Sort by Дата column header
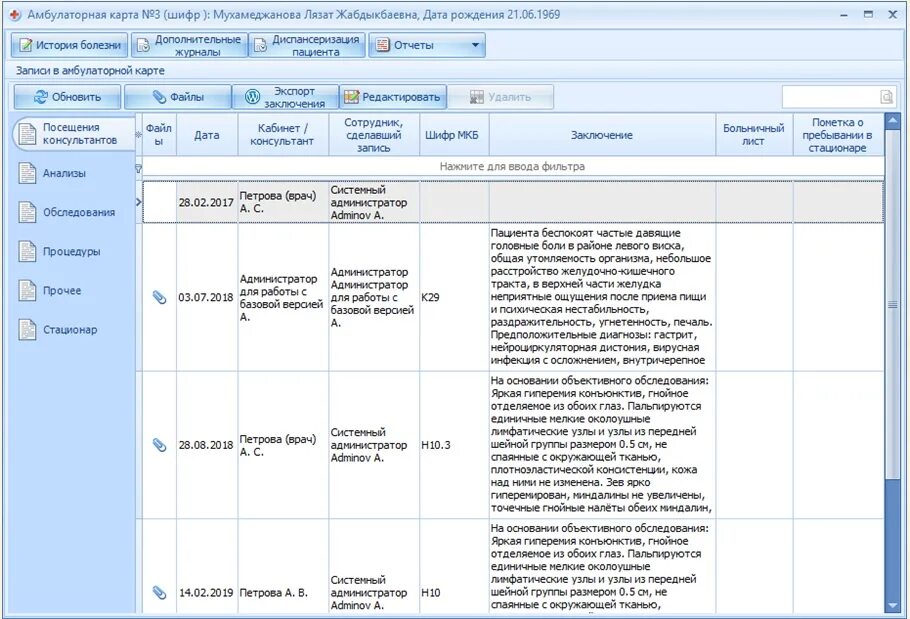 pos(207,135)
